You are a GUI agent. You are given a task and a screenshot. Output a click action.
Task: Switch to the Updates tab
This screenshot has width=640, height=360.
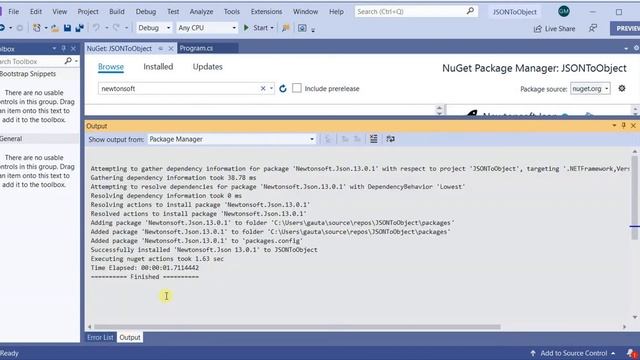click(207, 67)
